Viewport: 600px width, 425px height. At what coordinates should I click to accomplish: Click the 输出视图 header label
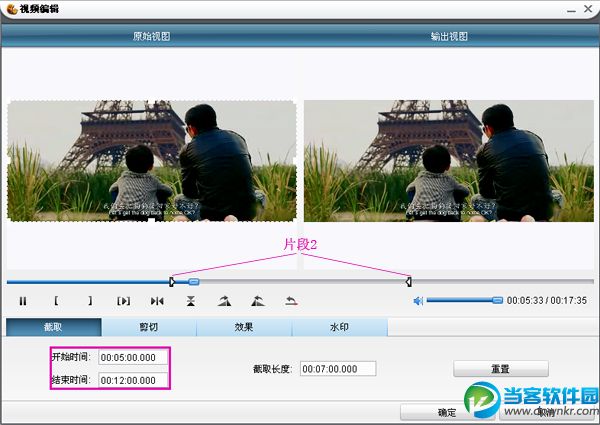449,36
